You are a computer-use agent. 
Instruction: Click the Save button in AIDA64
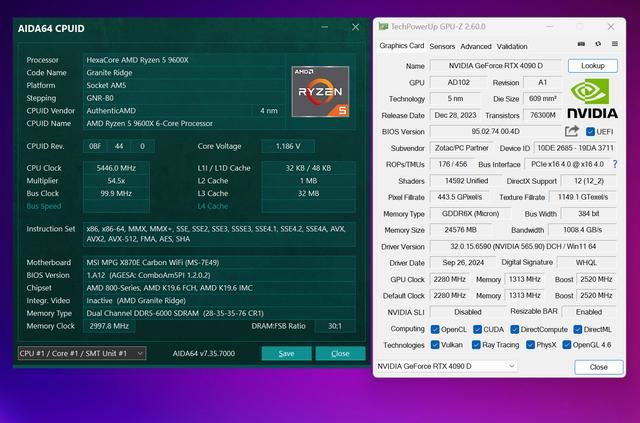pos(287,354)
